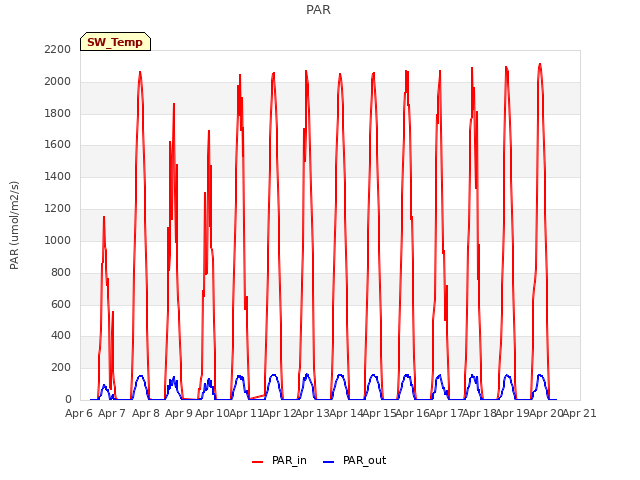Click the blue PAR_out peak on Apr 20

540,375
